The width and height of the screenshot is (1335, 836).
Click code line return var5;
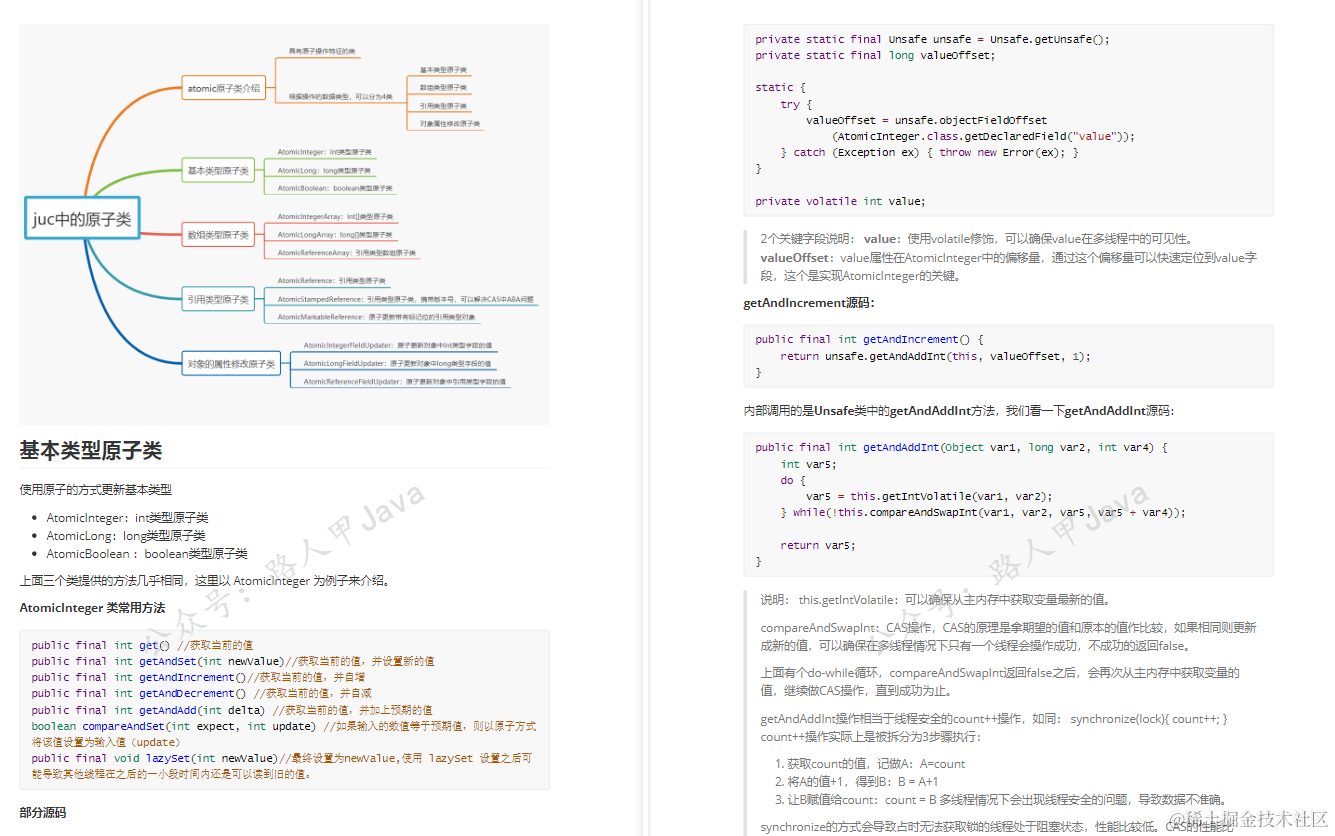click(818, 545)
